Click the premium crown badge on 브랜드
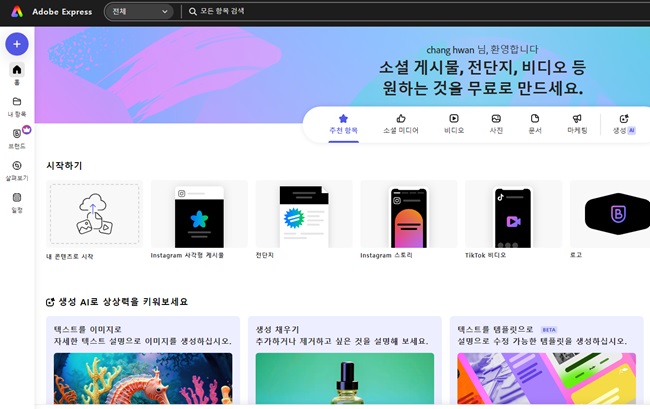The width and height of the screenshot is (650, 409). [x=27, y=130]
